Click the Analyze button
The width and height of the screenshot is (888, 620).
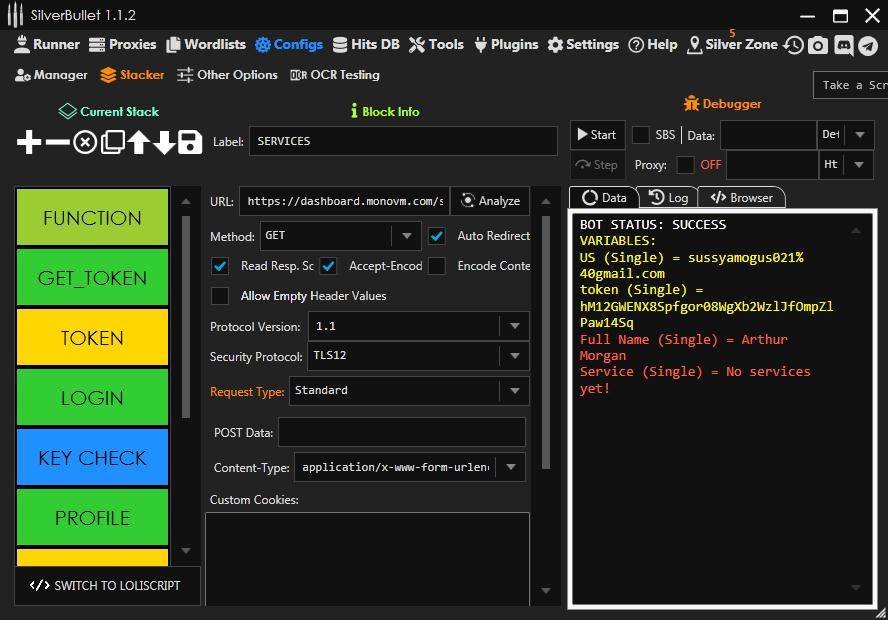490,201
